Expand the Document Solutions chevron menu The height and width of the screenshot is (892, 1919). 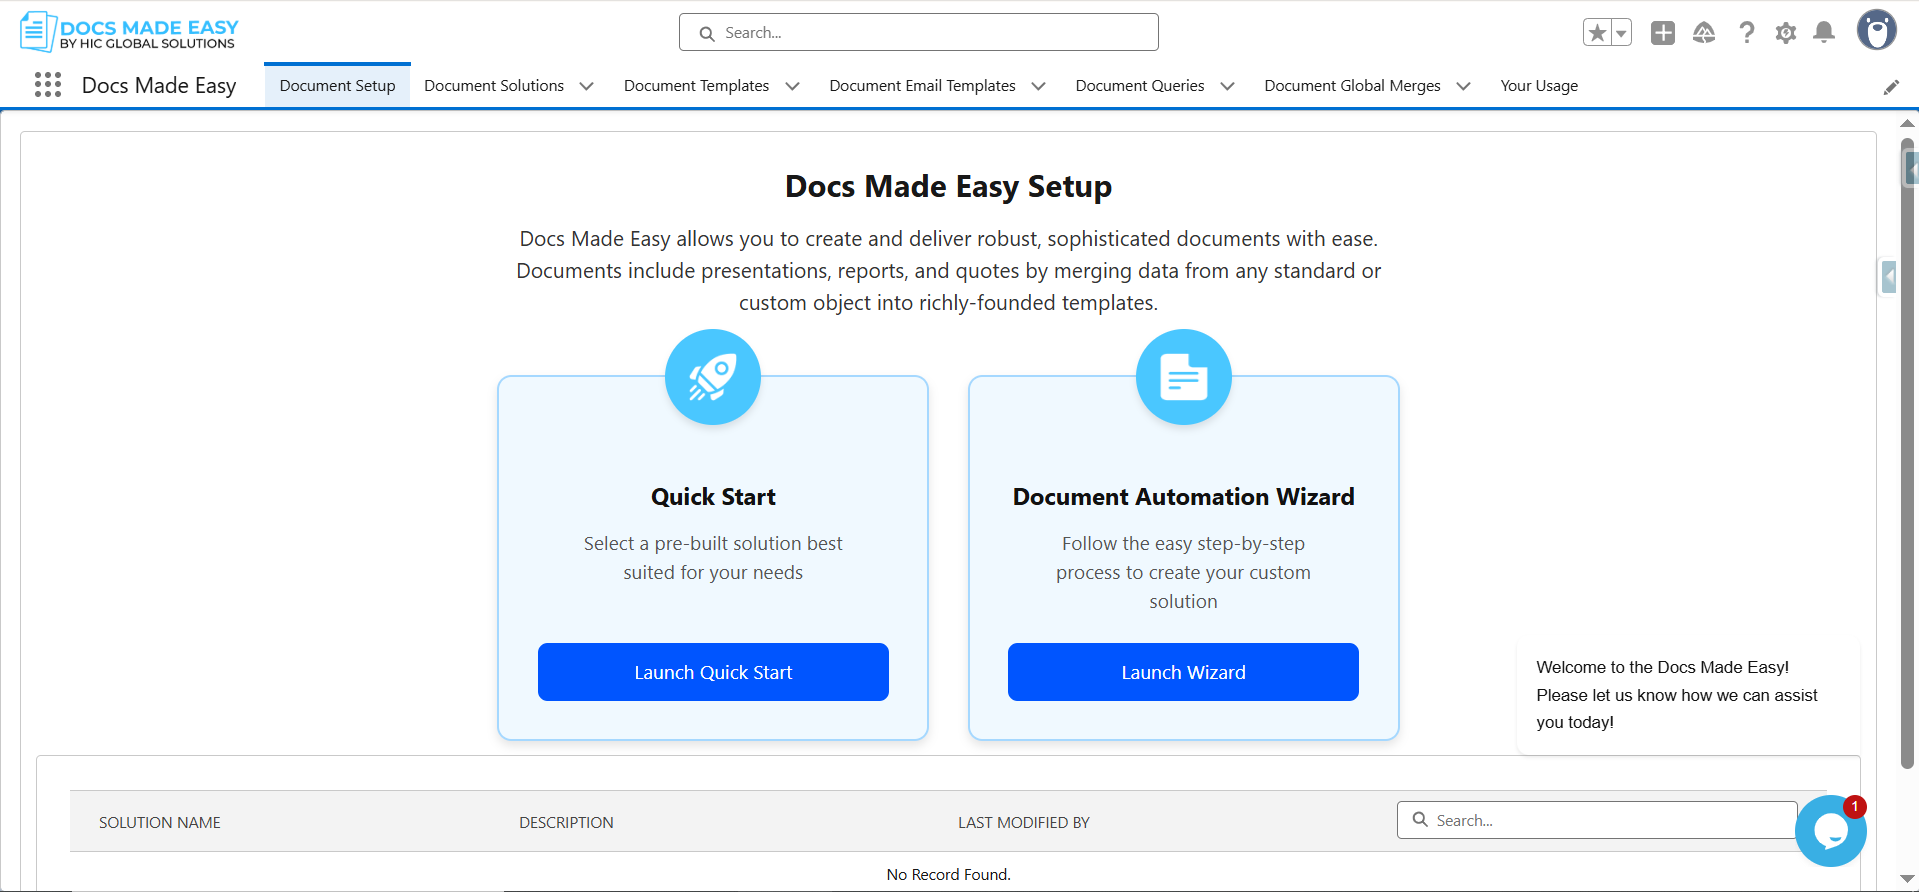587,86
